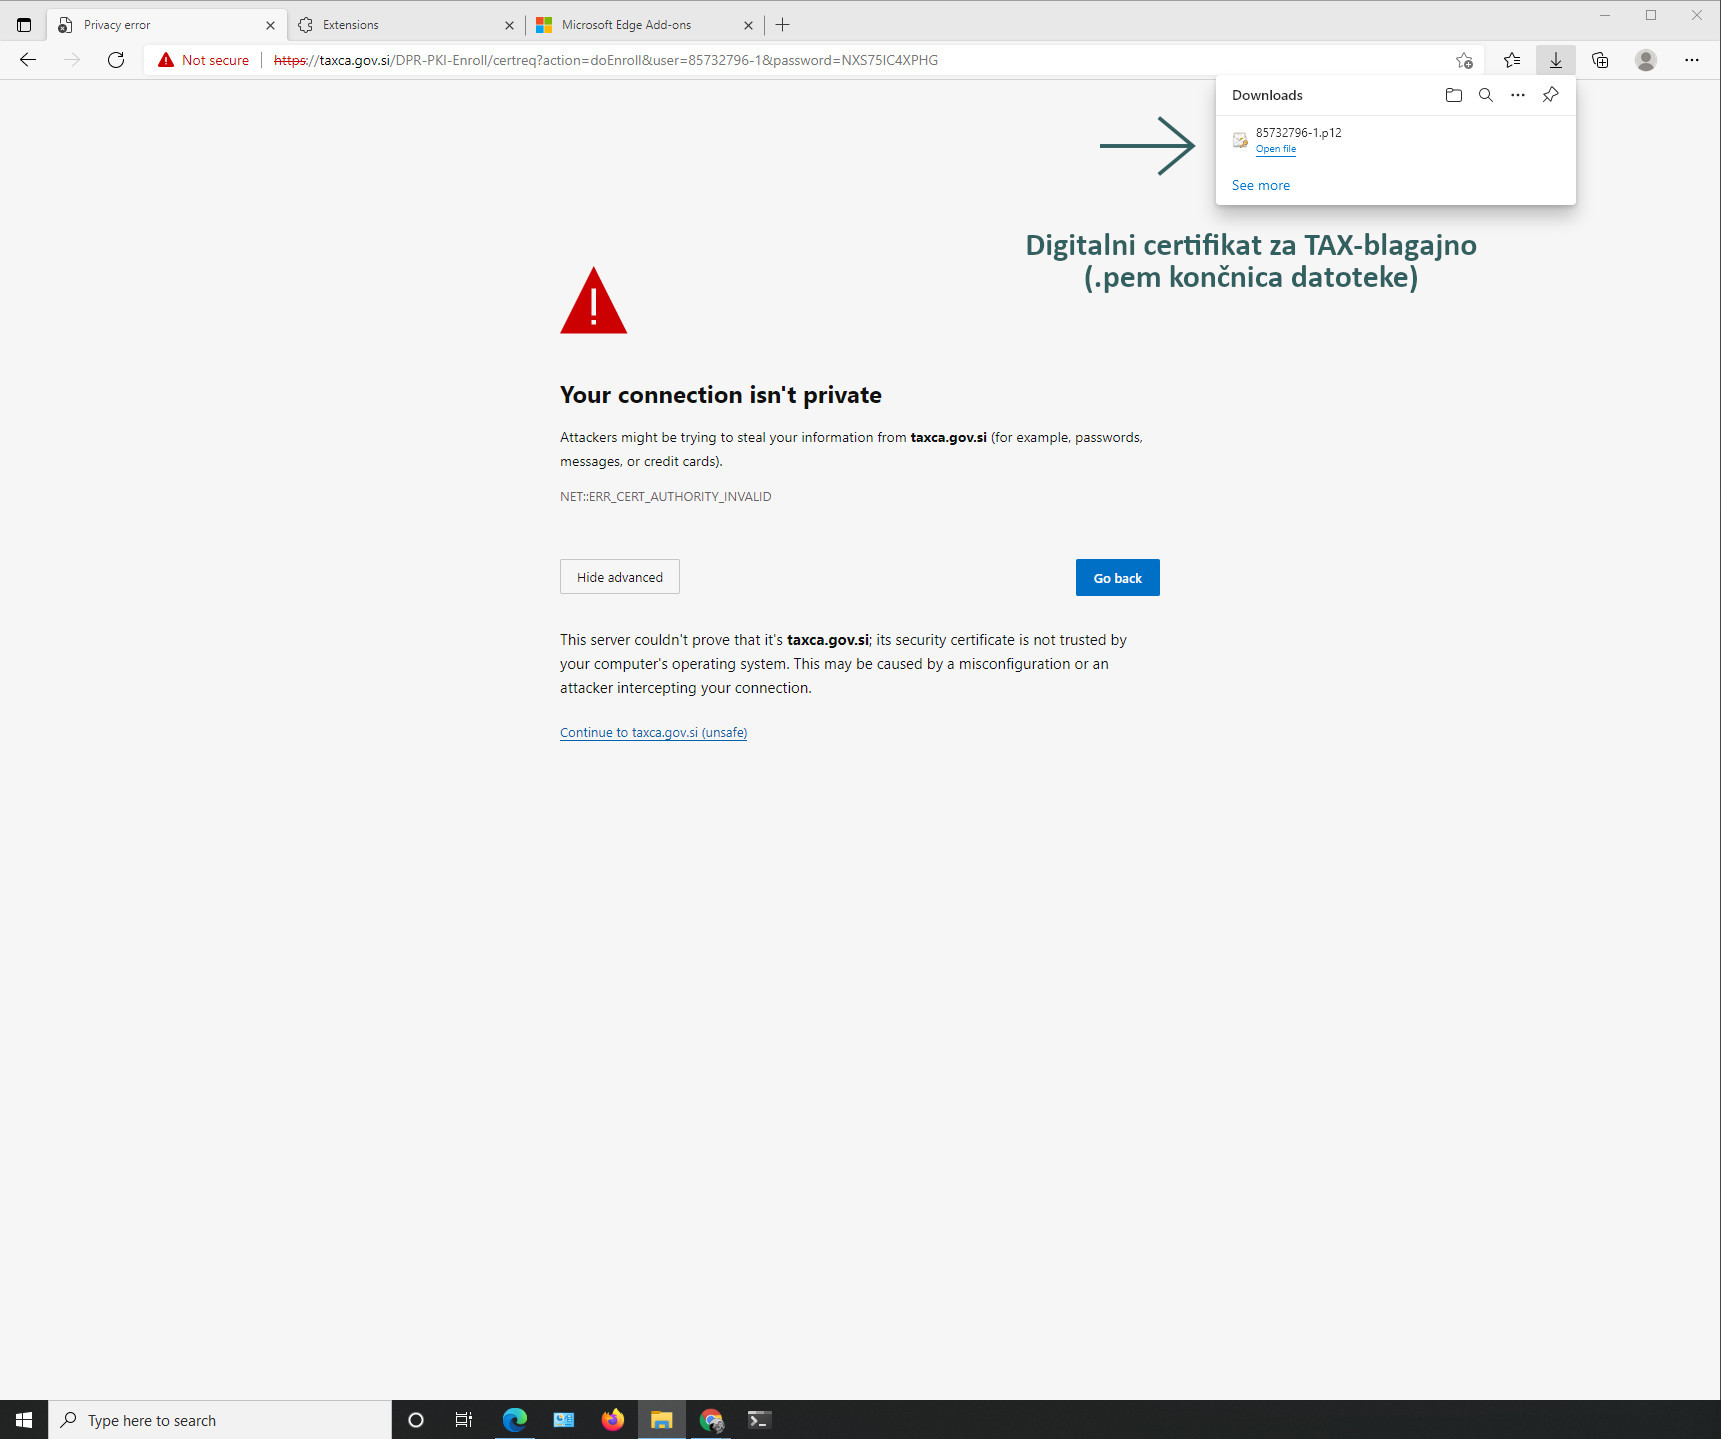Switch to the Extensions tab
This screenshot has width=1721, height=1439.
pyautogui.click(x=400, y=25)
